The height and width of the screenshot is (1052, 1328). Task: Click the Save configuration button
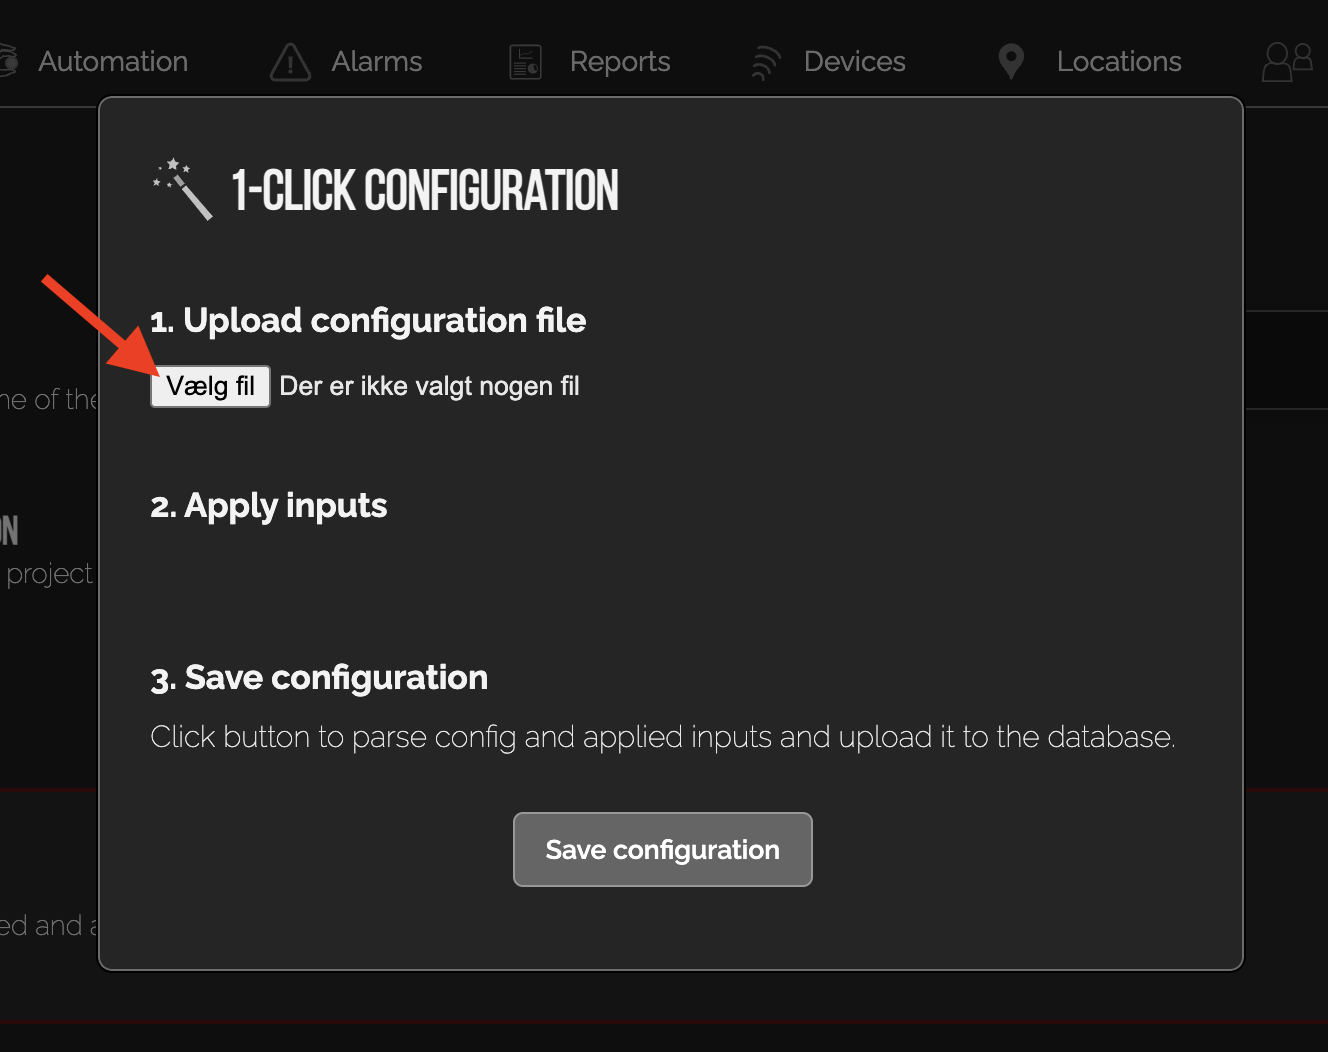(x=662, y=849)
